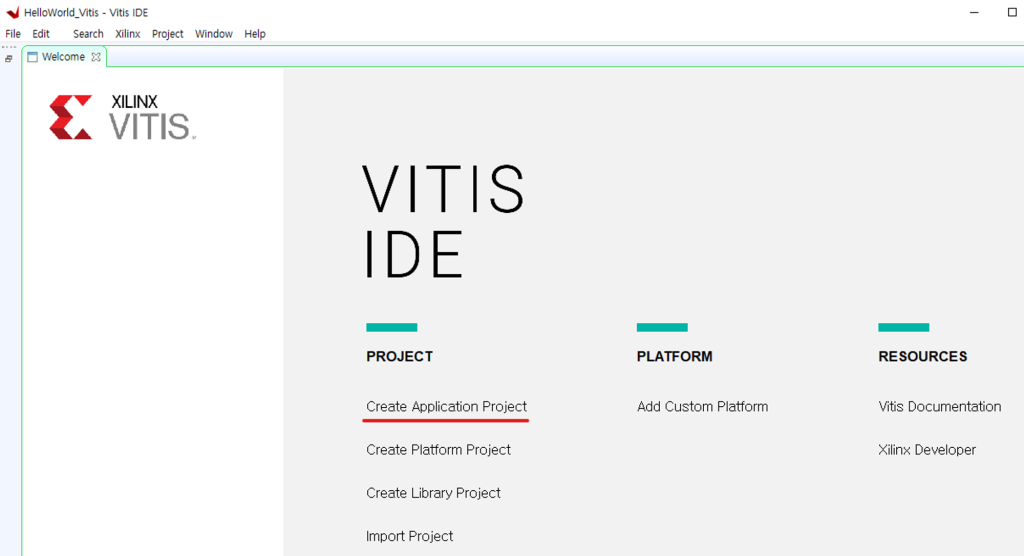Image resolution: width=1024 pixels, height=556 pixels.
Task: Open the Project menu
Action: click(168, 34)
